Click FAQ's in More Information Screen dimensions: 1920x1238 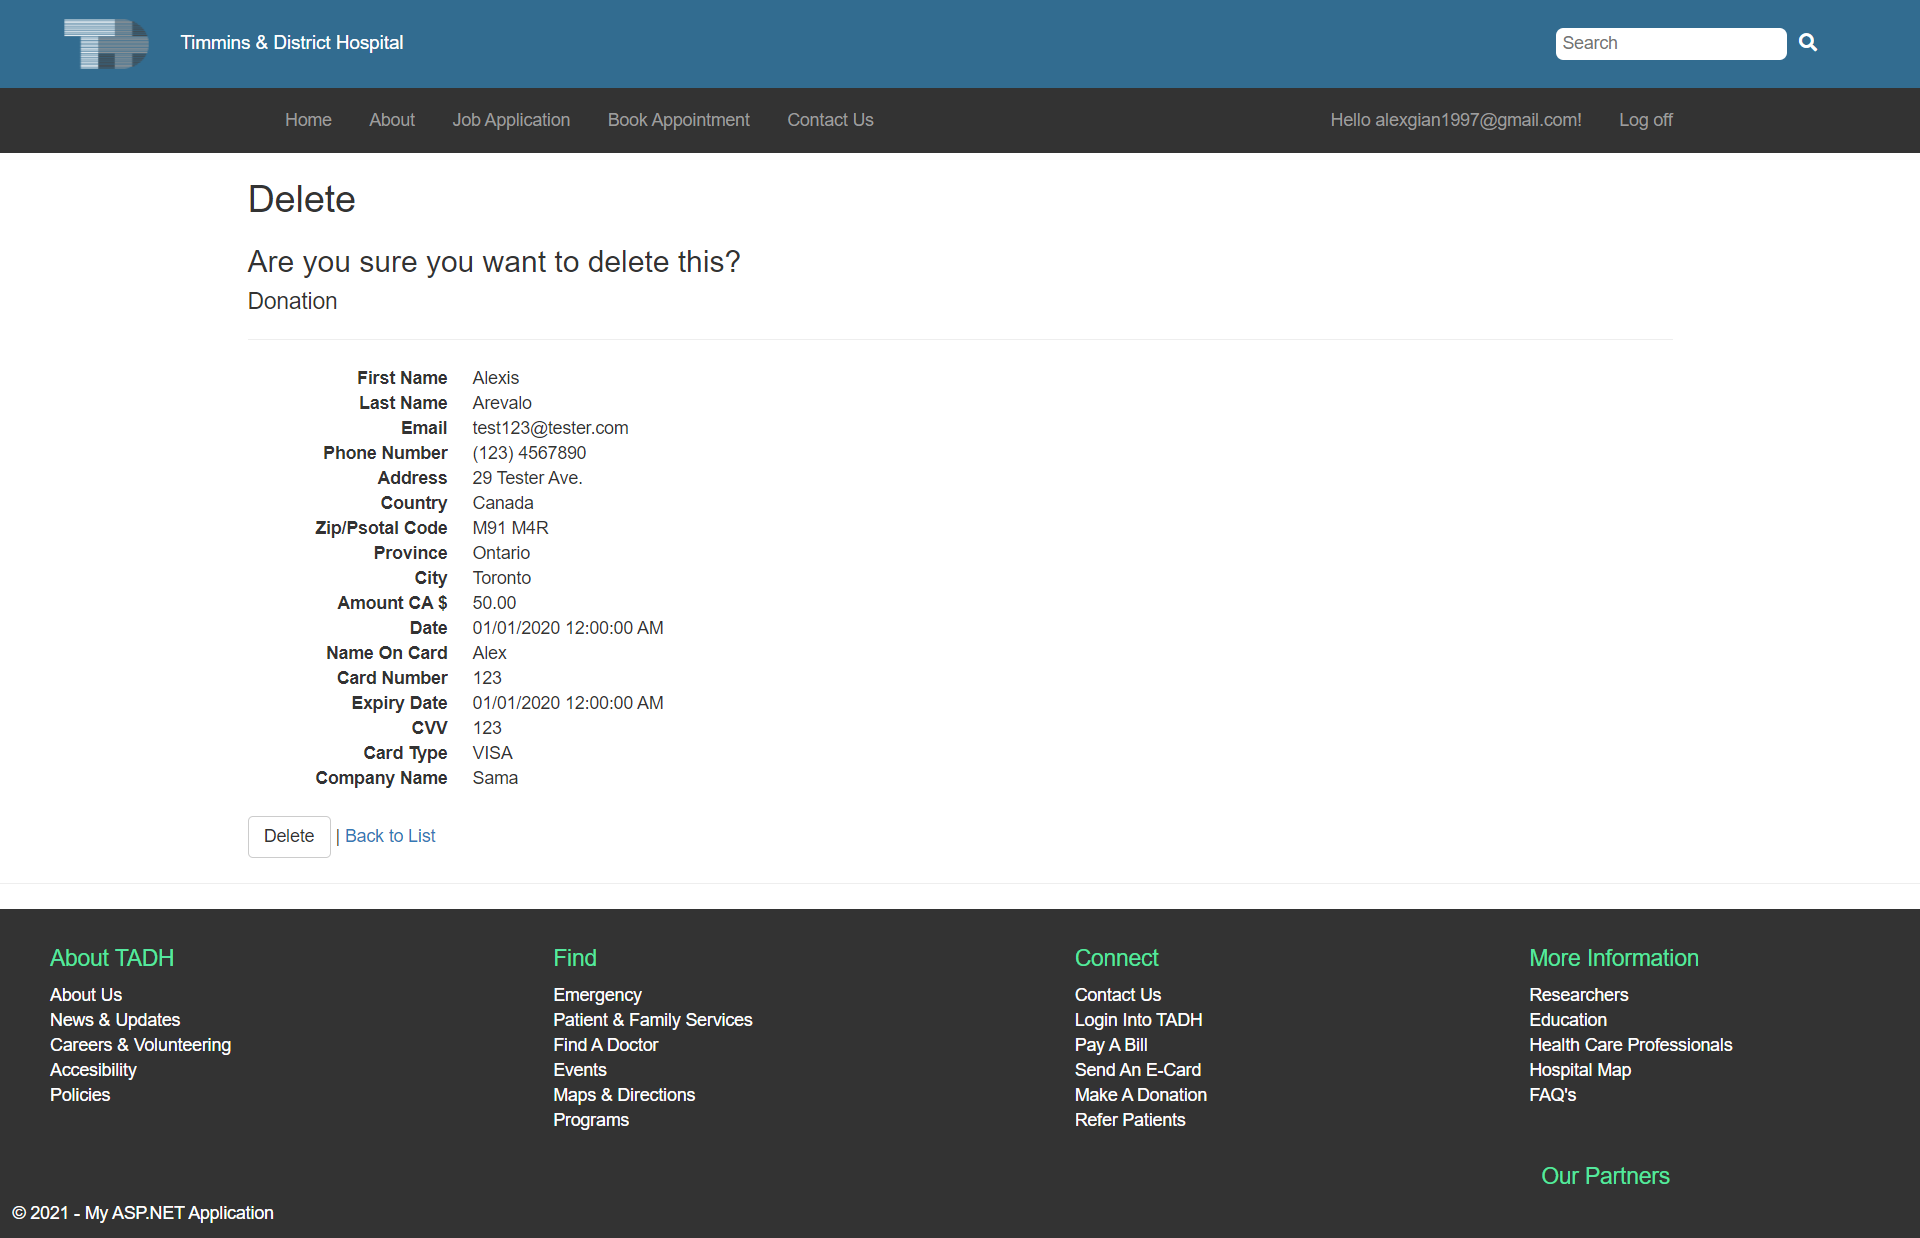[x=1552, y=1095]
